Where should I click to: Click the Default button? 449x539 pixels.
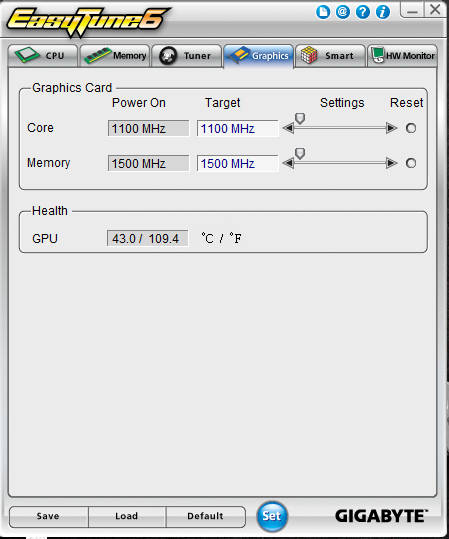(206, 516)
